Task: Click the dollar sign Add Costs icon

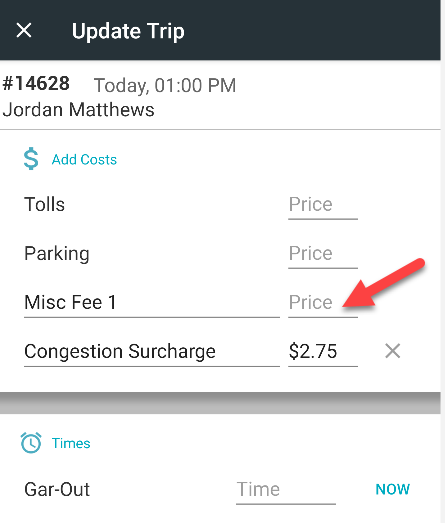Action: click(x=31, y=159)
